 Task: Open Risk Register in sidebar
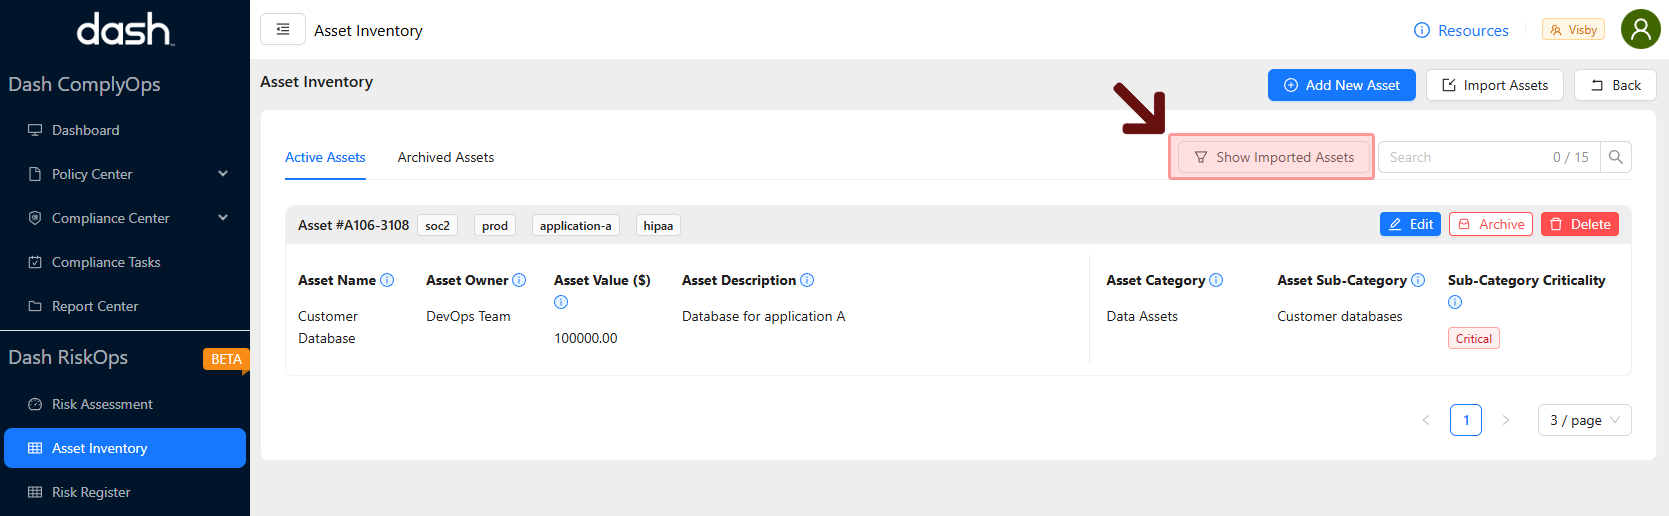tap(91, 492)
